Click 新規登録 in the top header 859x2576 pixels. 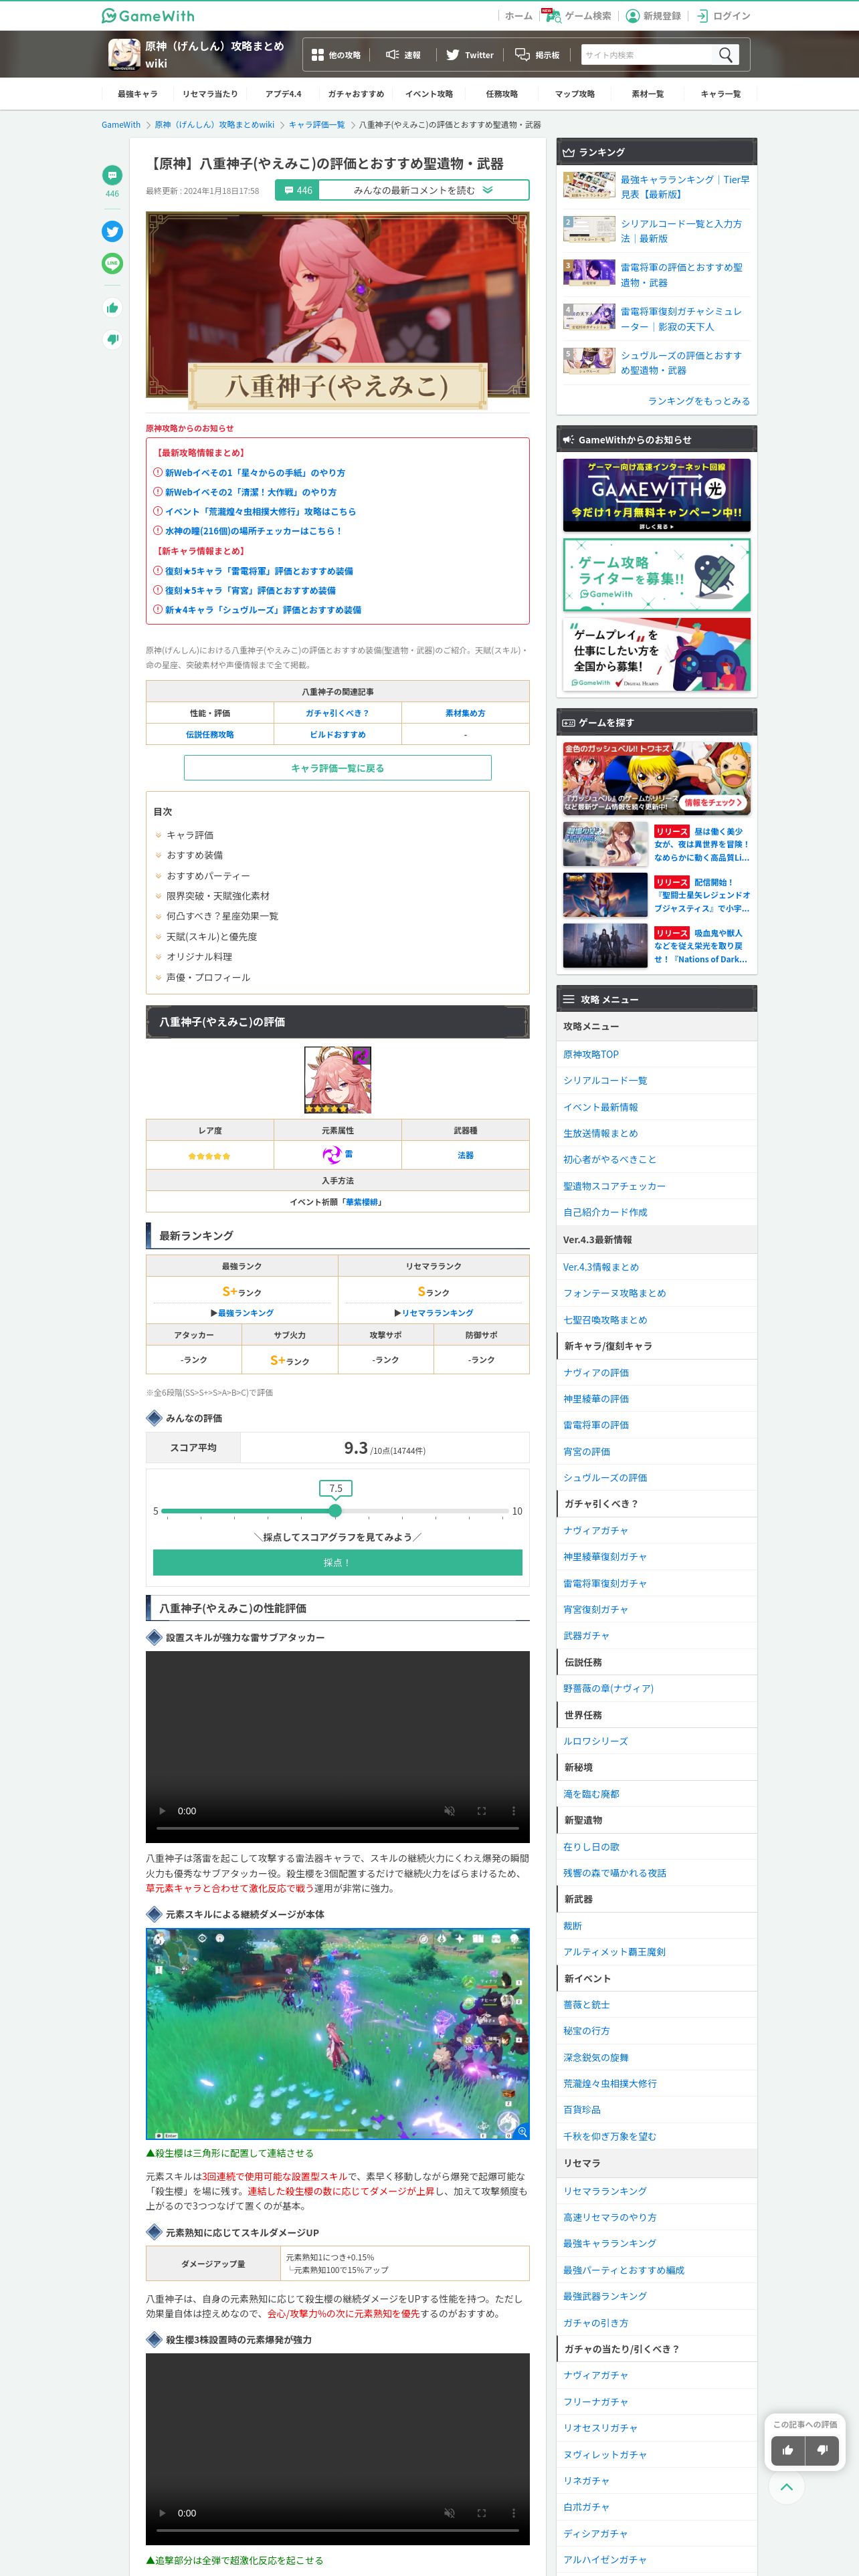coord(653,16)
